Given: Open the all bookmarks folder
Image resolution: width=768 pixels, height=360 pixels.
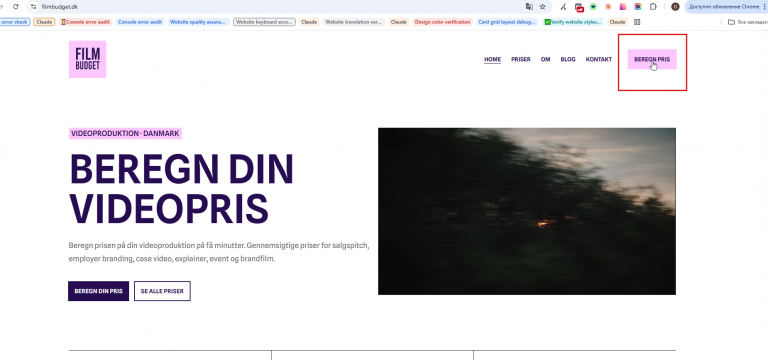Looking at the screenshot, I should (x=747, y=22).
